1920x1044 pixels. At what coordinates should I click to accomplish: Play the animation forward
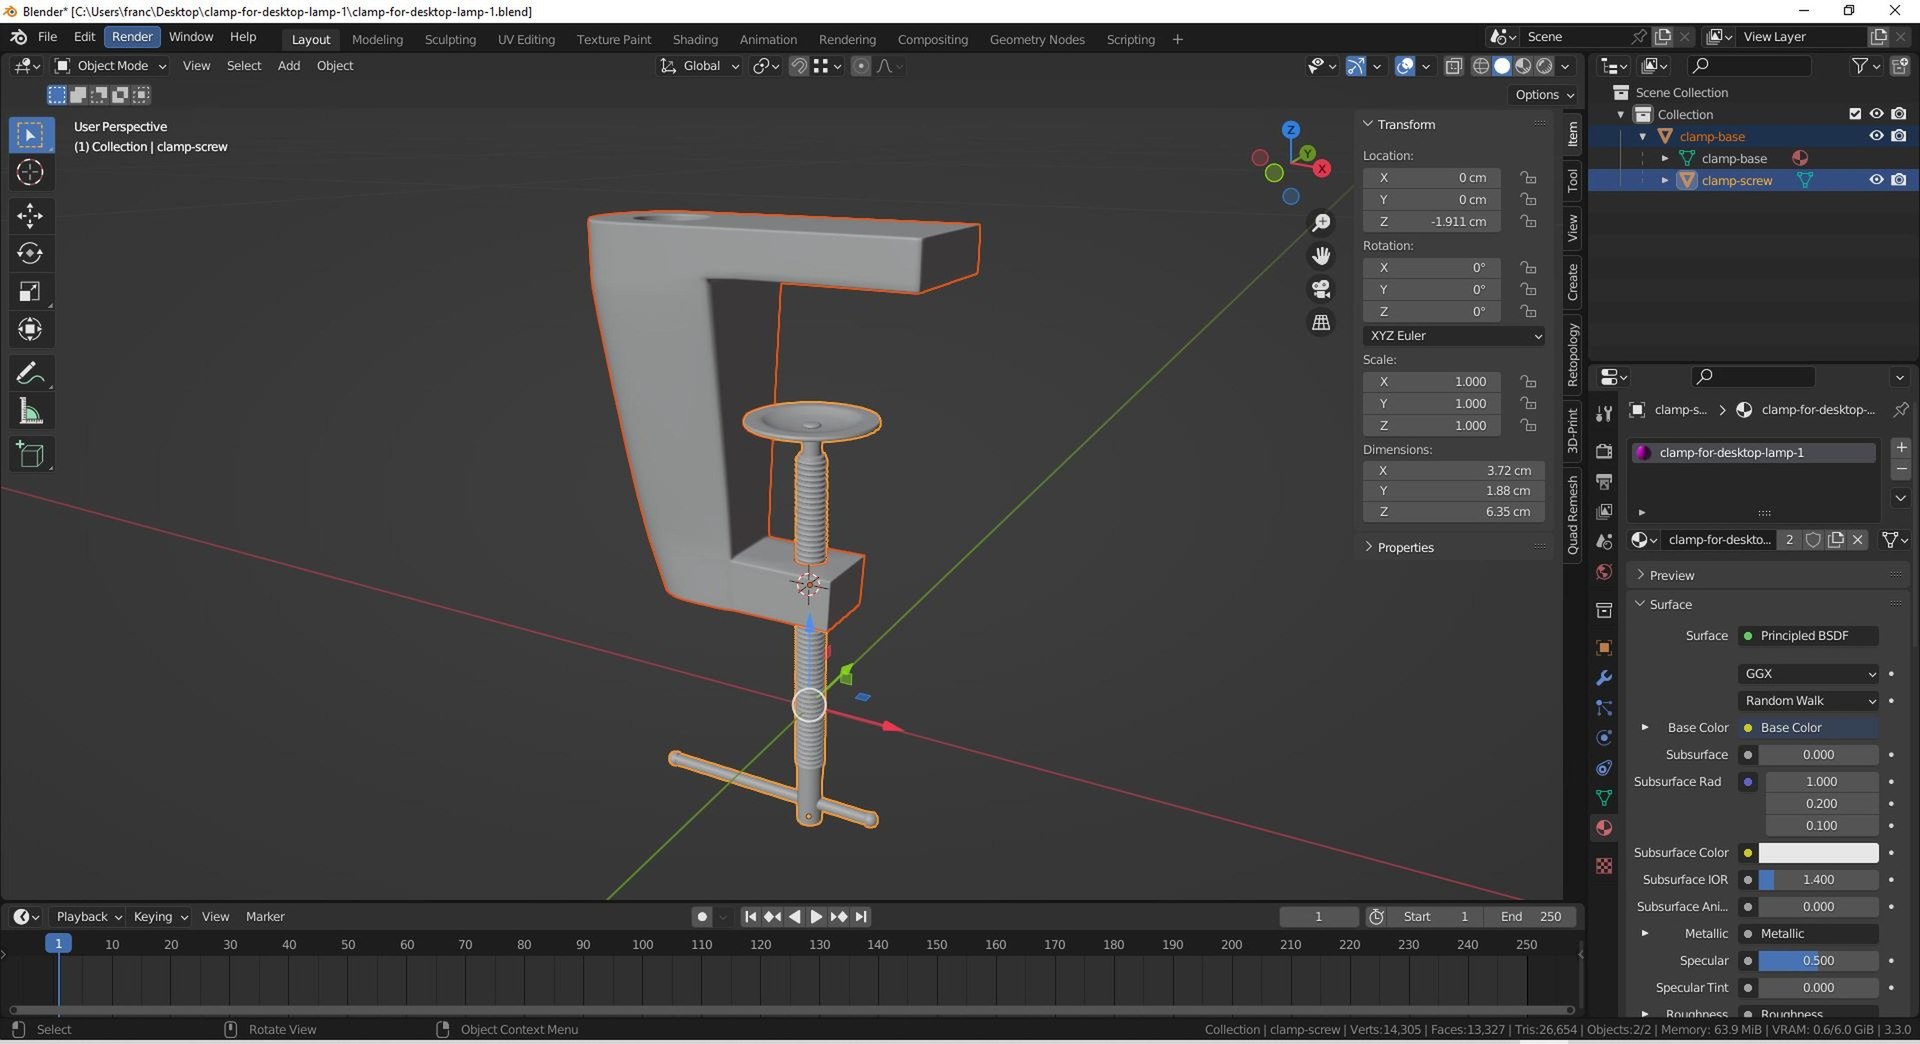tap(816, 917)
